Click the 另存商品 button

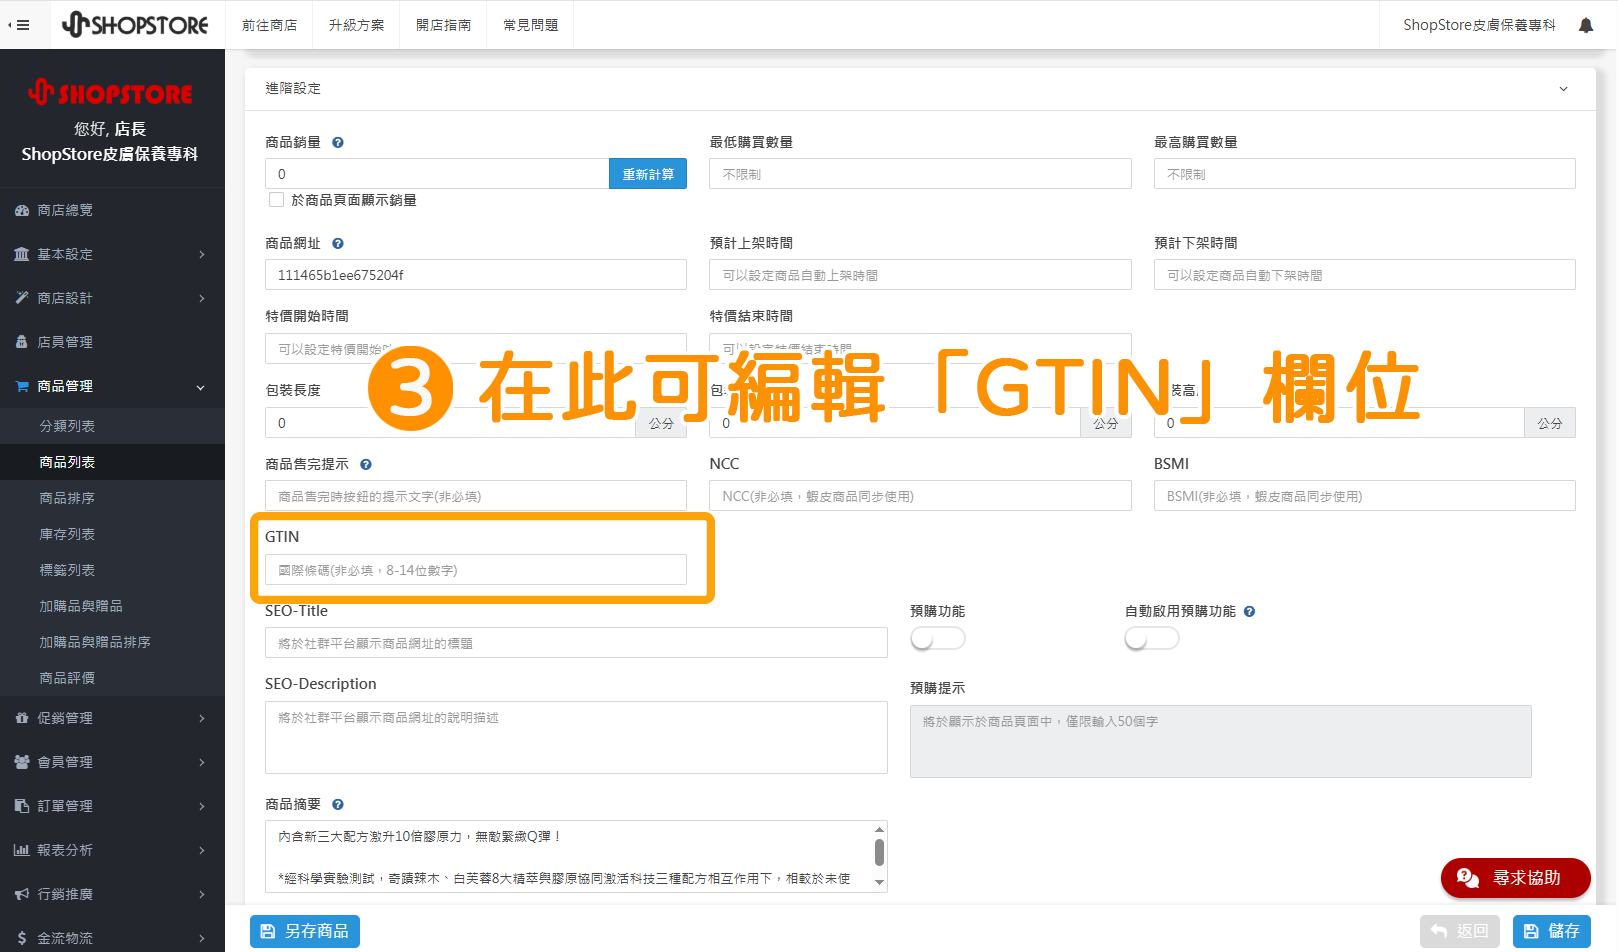pos(305,931)
